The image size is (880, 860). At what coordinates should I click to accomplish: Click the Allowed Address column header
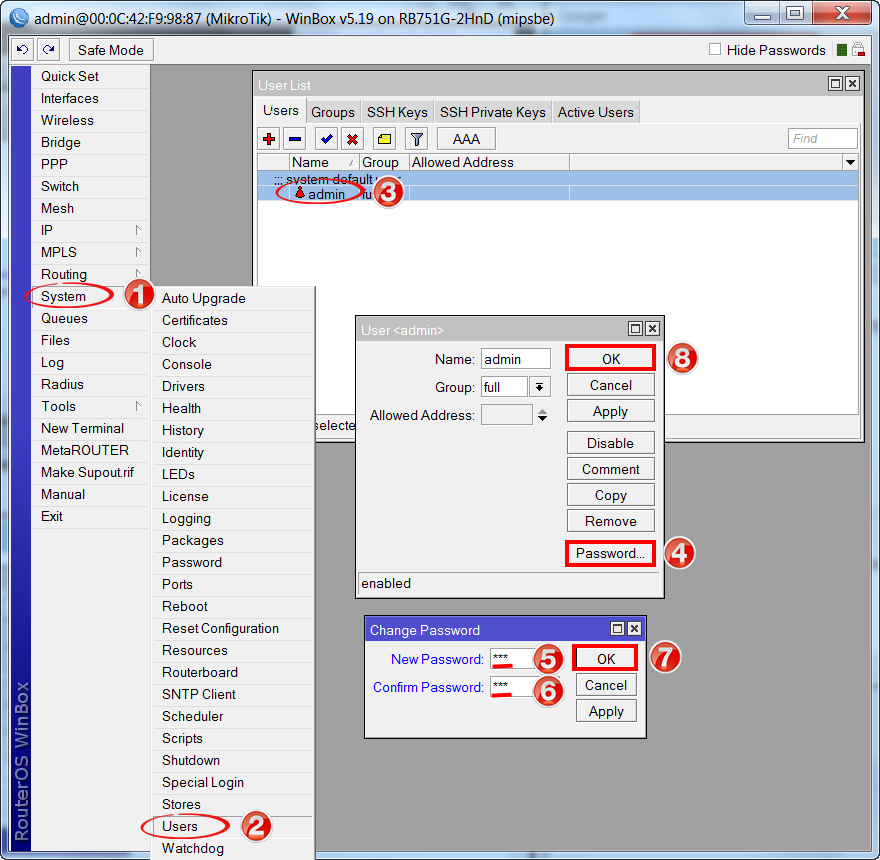click(x=489, y=162)
